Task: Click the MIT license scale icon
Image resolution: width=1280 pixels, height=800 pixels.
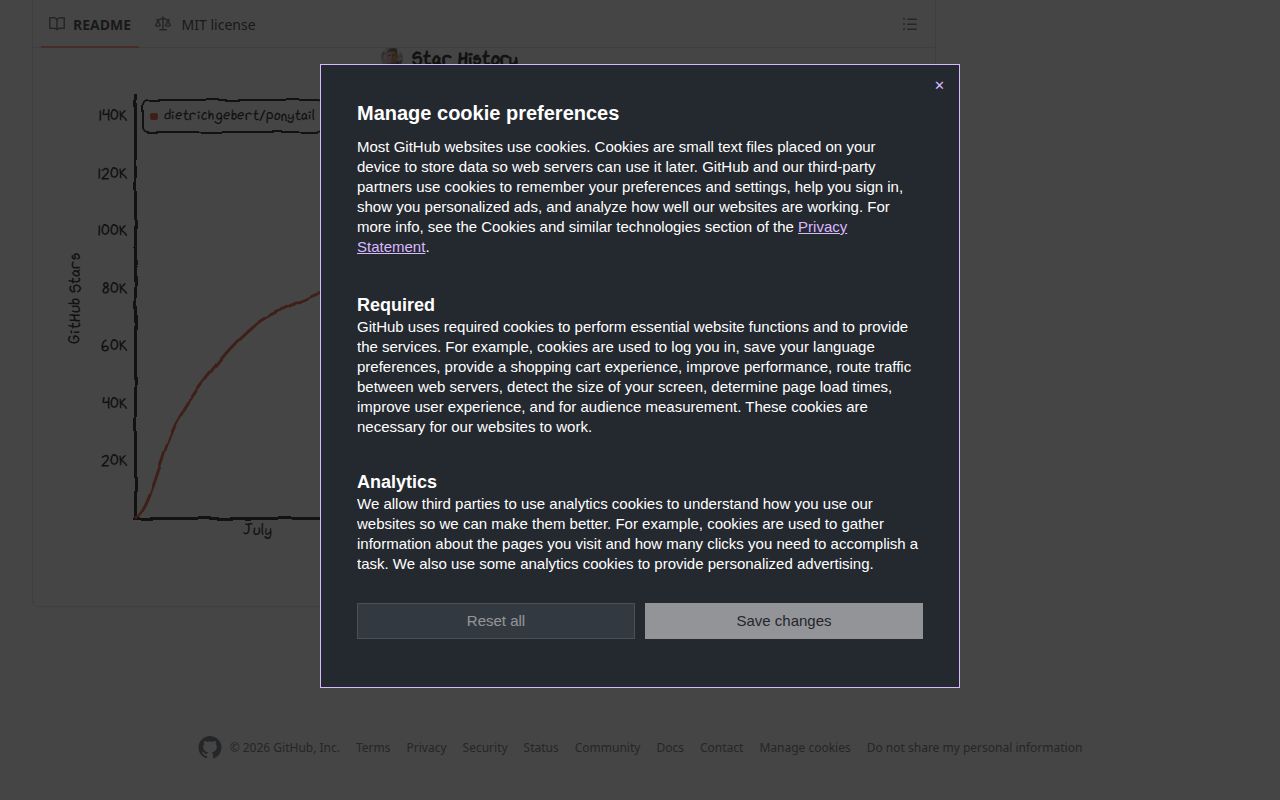Action: [x=163, y=24]
